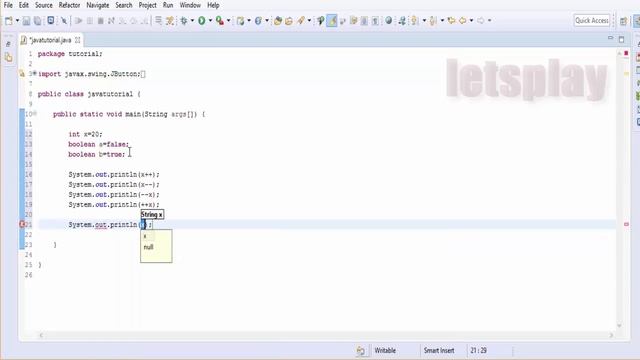This screenshot has width=640, height=360.
Task: Click the Debug bug icon
Action: pos(184,21)
